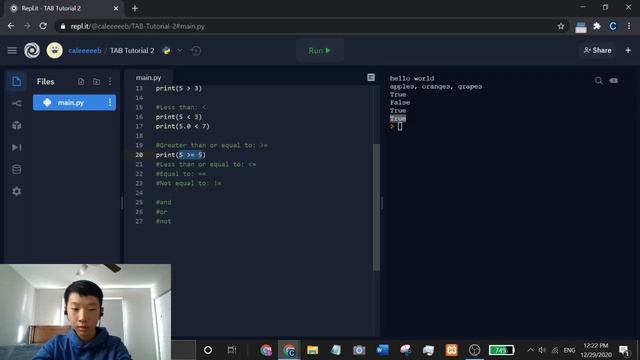The width and height of the screenshot is (640, 360).
Task: Open the Files panel more options menu
Action: pyautogui.click(x=110, y=82)
